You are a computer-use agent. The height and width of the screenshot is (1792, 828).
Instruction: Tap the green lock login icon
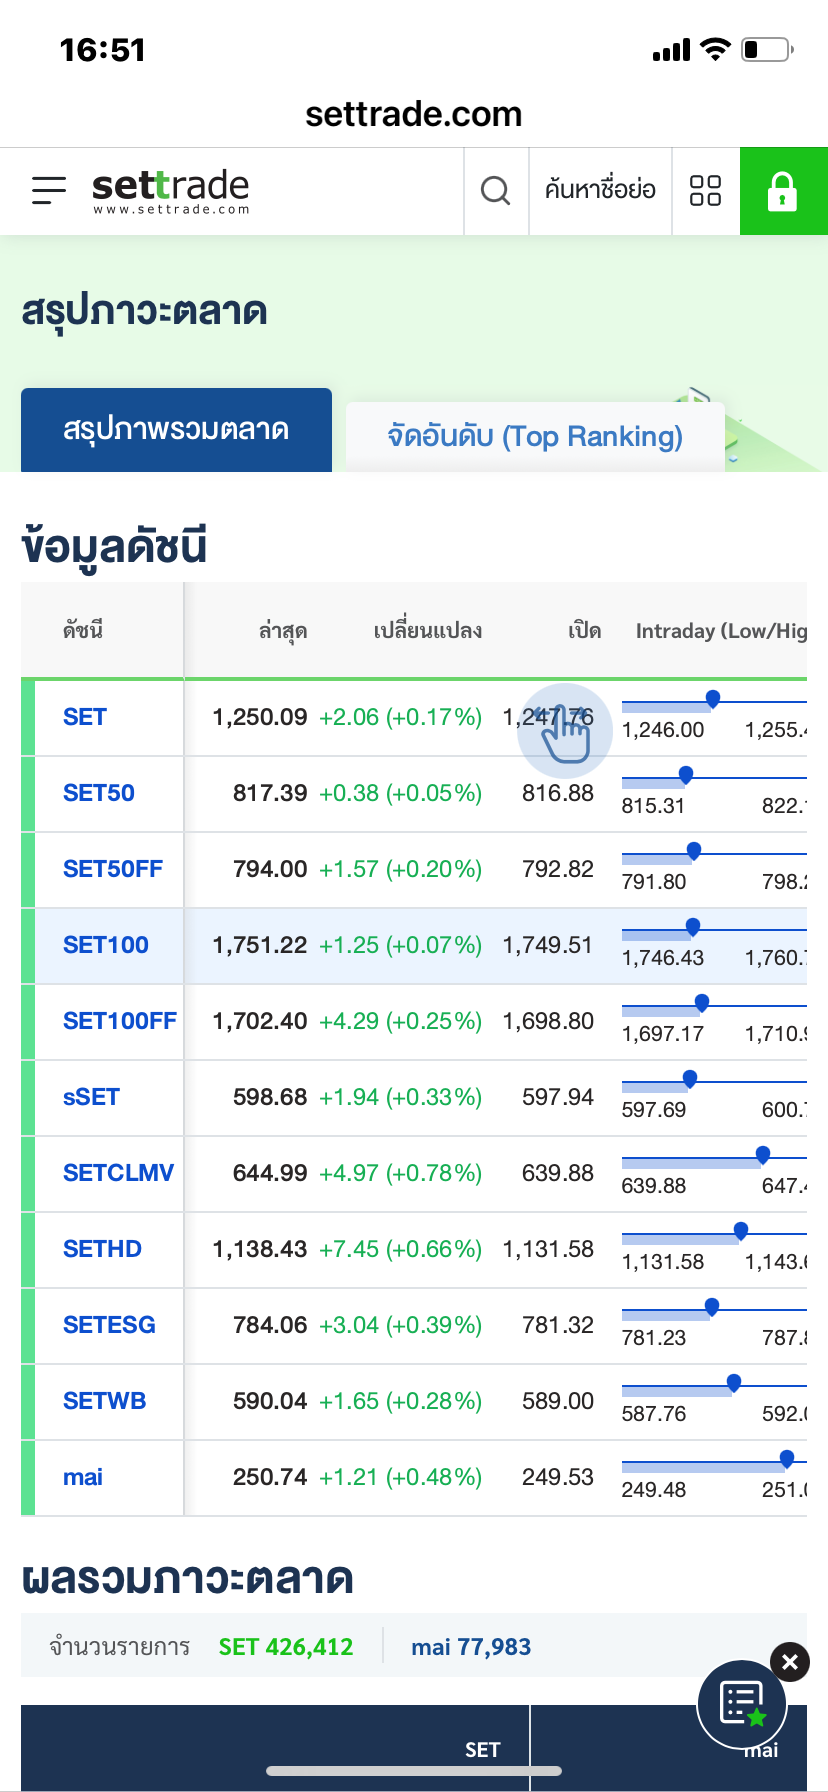click(782, 191)
